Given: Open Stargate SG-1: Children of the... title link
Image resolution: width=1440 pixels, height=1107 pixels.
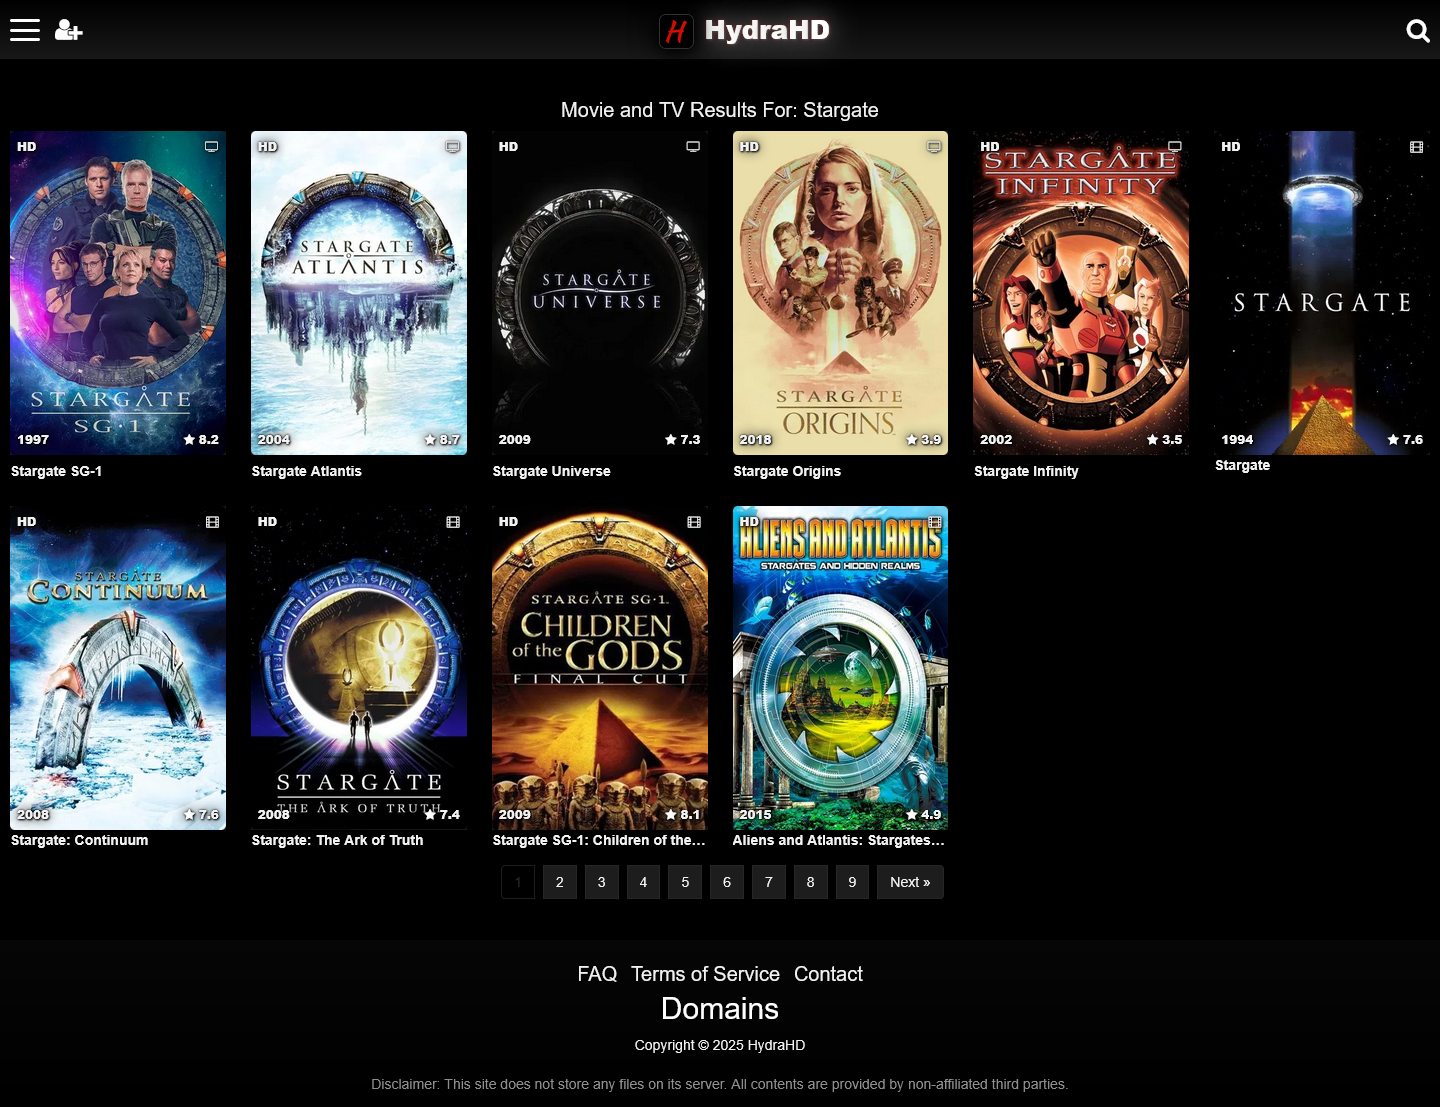Looking at the screenshot, I should coord(599,840).
